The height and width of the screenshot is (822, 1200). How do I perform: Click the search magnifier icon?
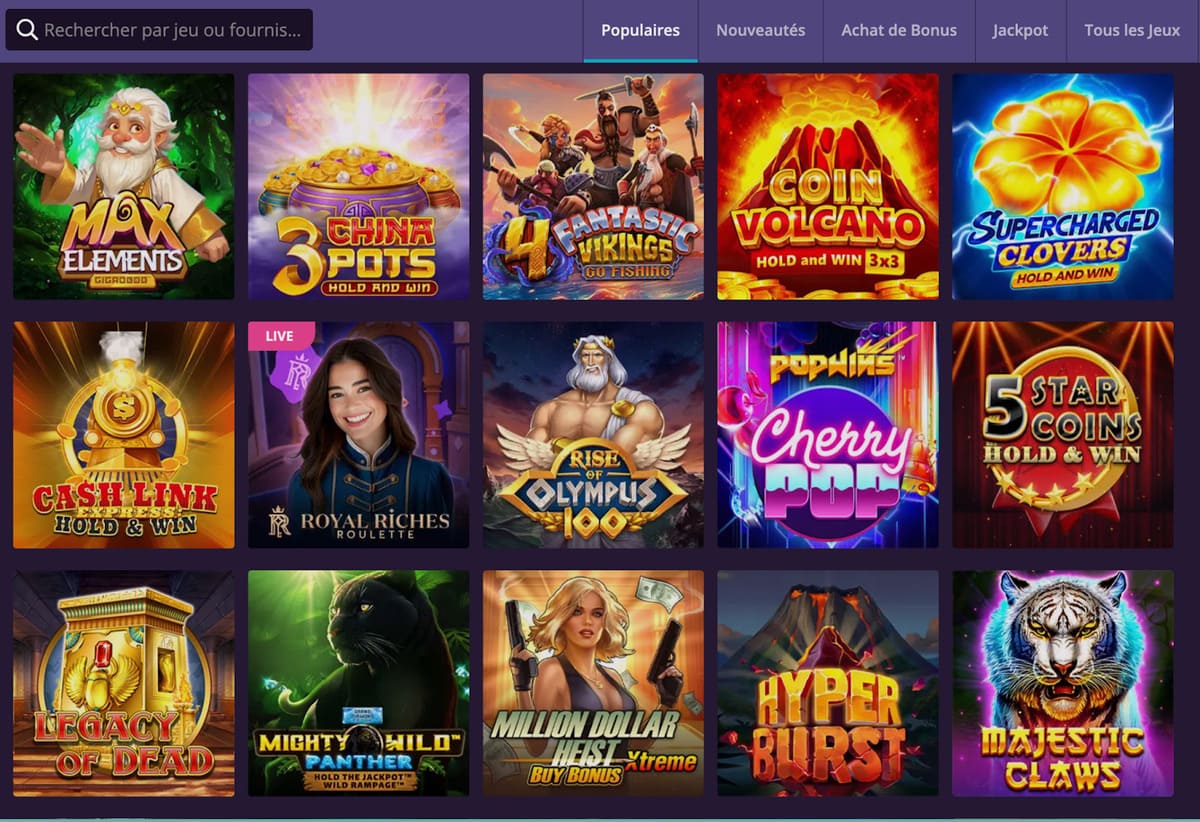click(x=27, y=30)
